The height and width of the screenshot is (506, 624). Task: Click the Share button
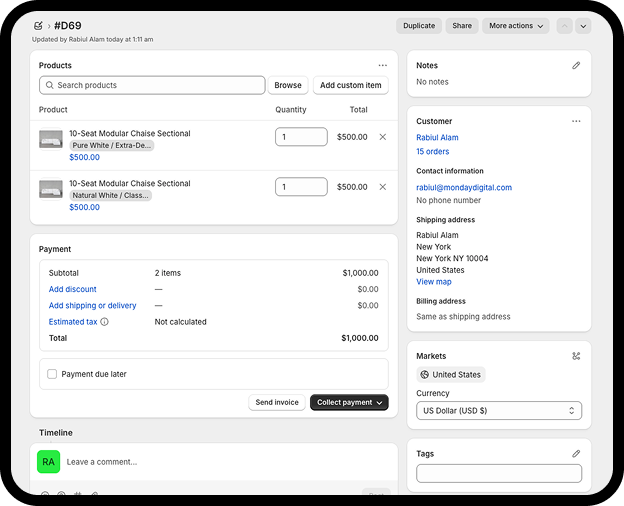[462, 26]
